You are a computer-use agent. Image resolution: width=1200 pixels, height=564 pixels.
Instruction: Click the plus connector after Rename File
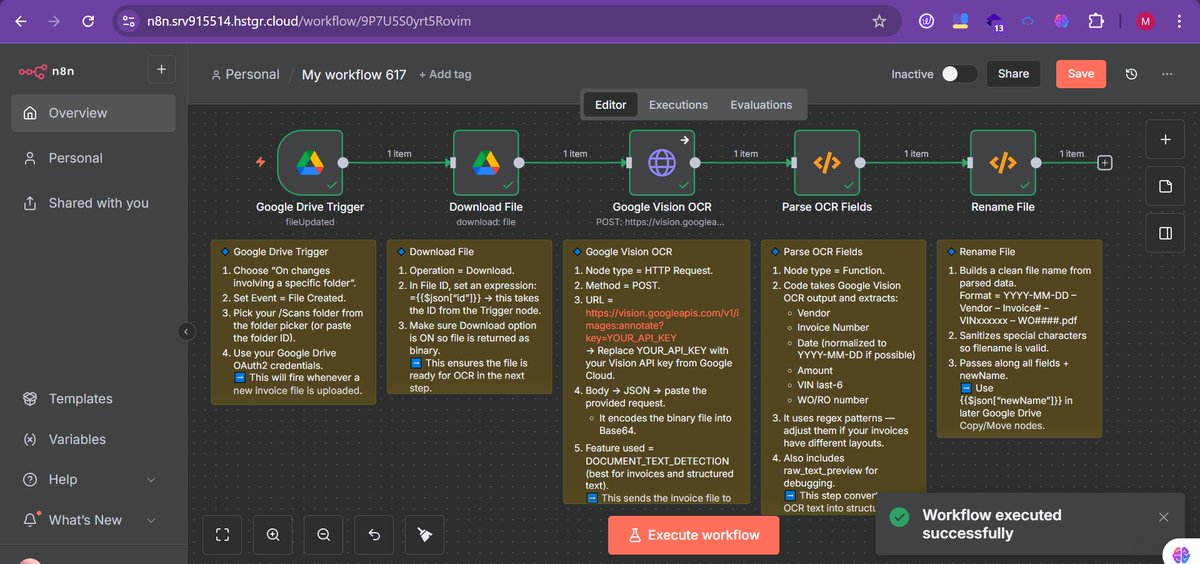click(x=1104, y=162)
